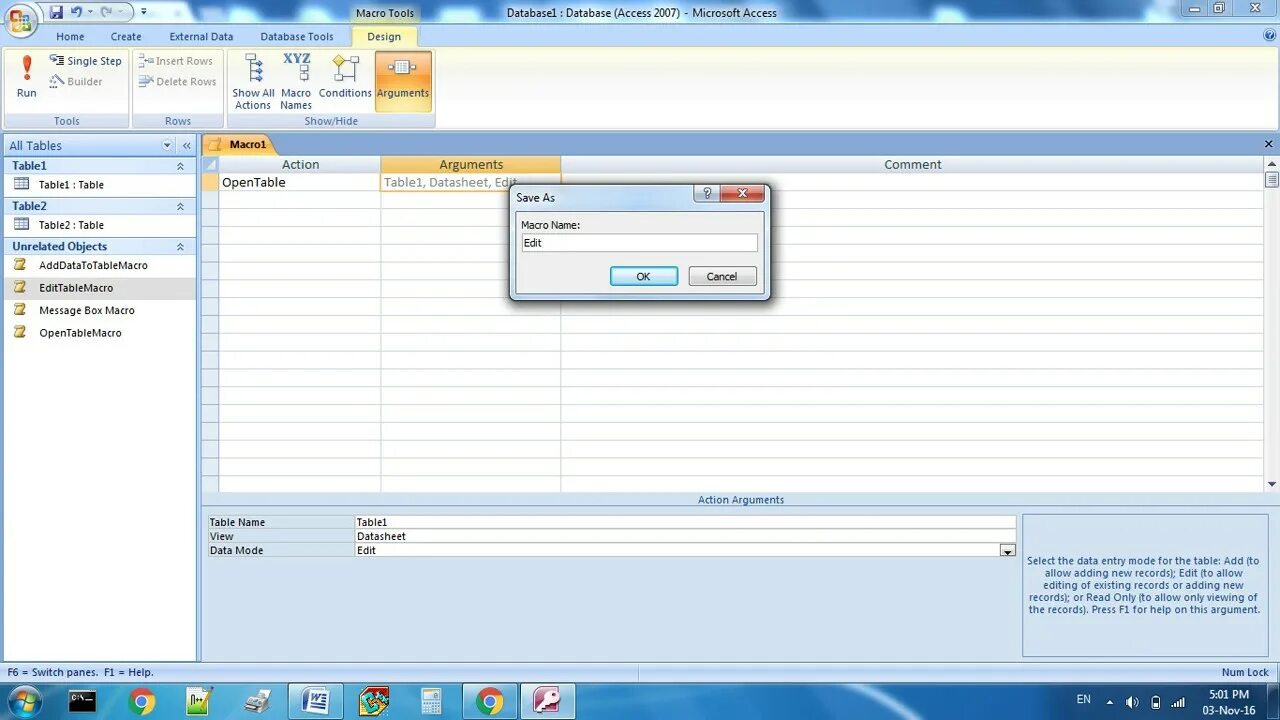Image resolution: width=1280 pixels, height=720 pixels.
Task: Open command prompt taskbar icon
Action: 83,701
